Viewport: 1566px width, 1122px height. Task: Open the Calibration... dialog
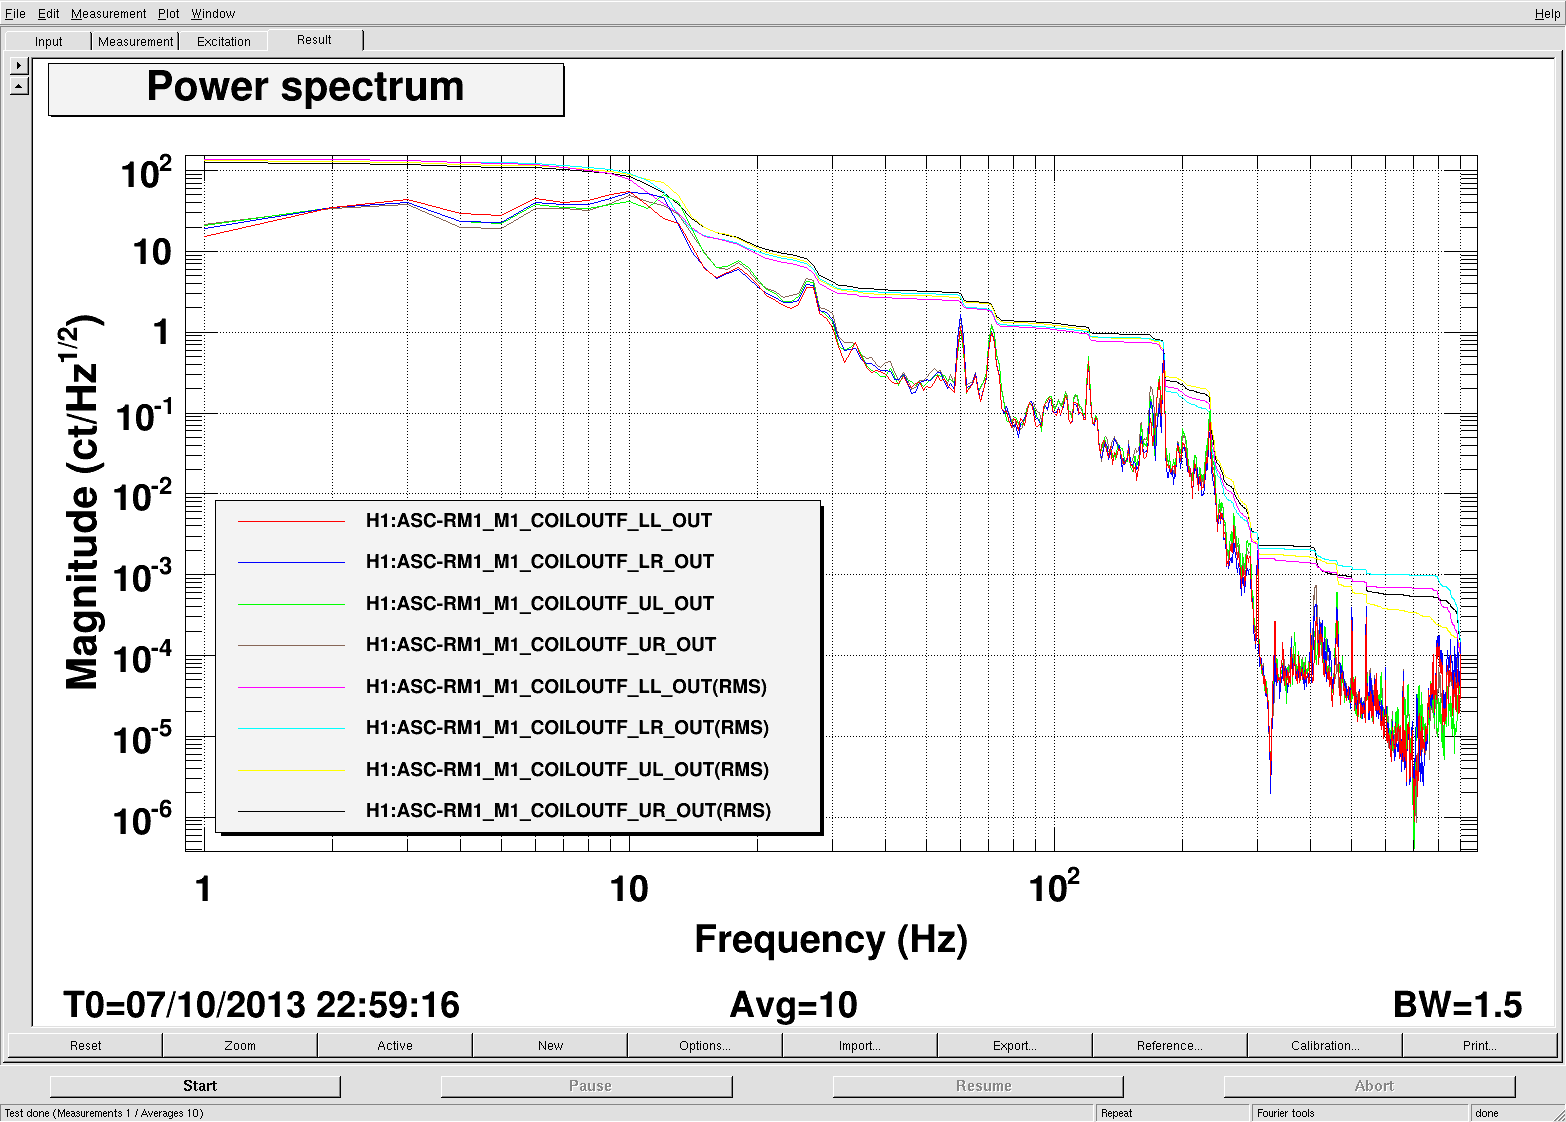pyautogui.click(x=1324, y=1046)
